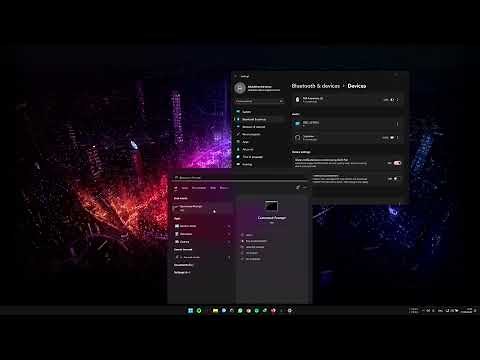The image size is (480, 360).
Task: Open File Explorer from the taskbar
Action: (x=215, y=311)
